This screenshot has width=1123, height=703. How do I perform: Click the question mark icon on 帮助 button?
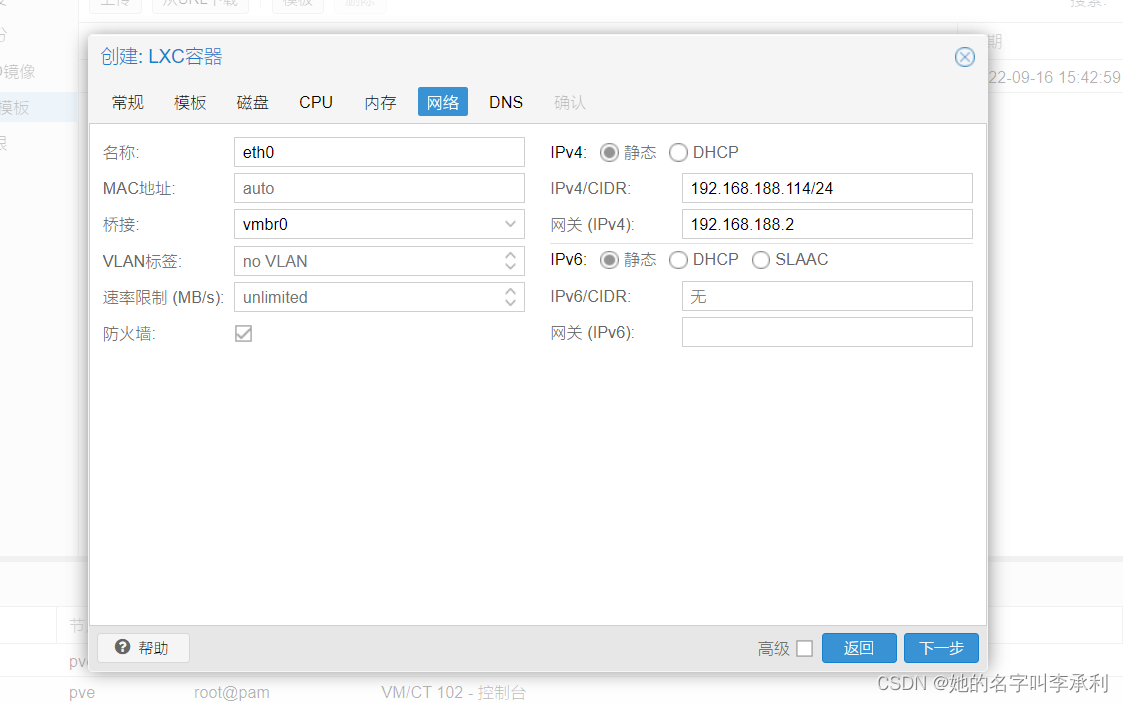(x=124, y=648)
